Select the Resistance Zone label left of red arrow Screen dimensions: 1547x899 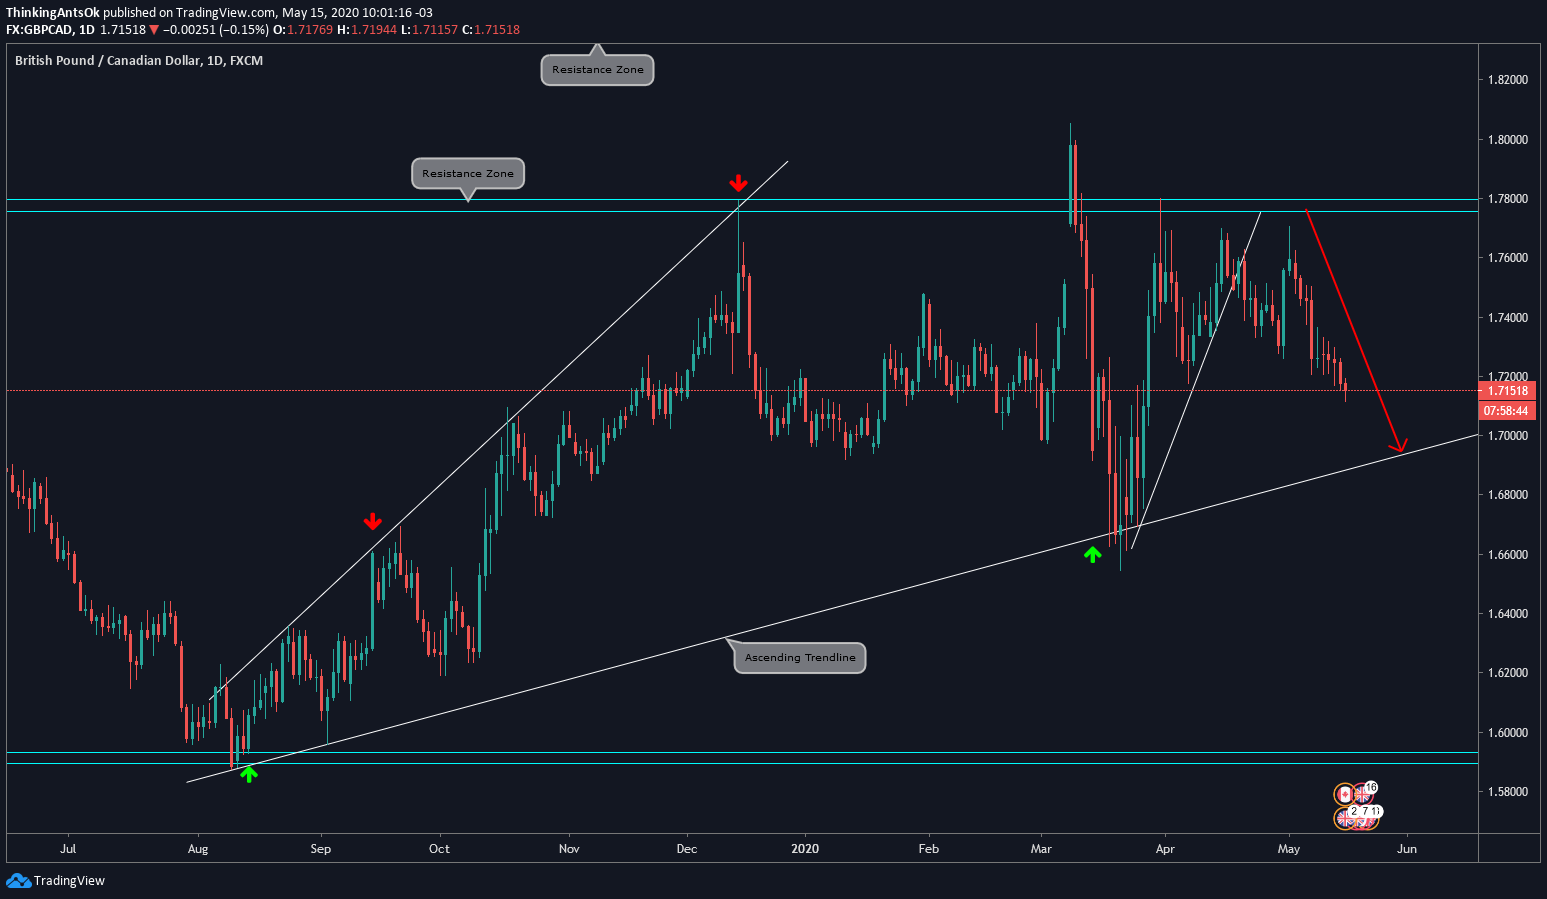click(x=468, y=173)
